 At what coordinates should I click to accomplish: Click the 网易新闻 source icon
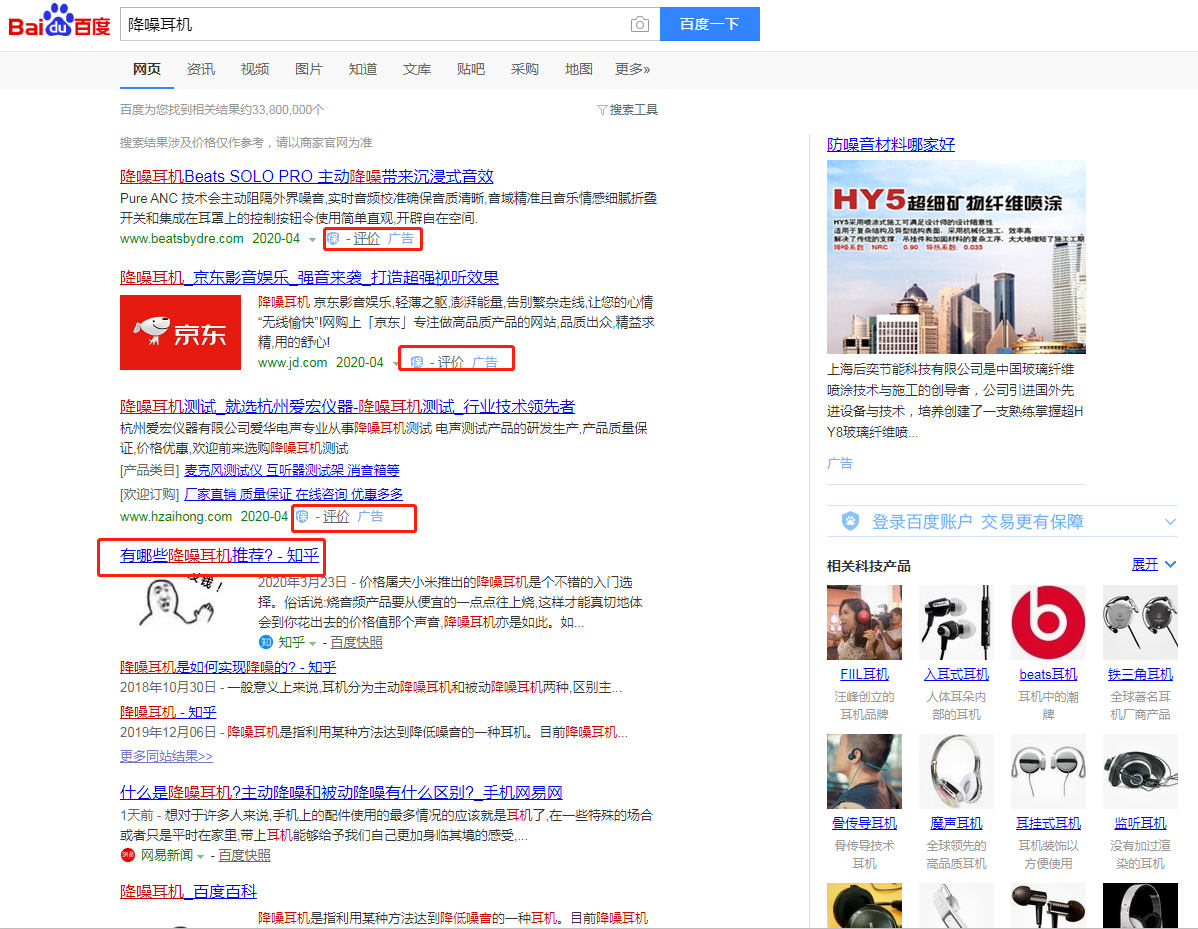point(128,855)
